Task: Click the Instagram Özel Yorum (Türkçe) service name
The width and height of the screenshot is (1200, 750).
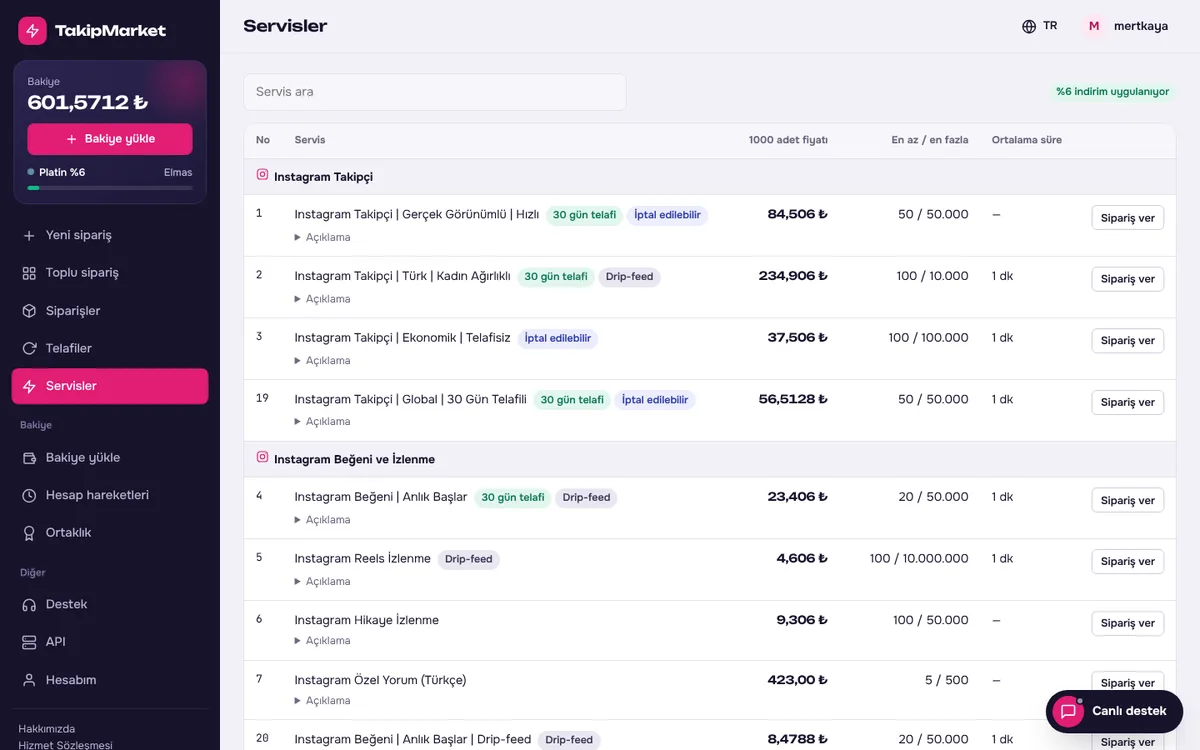Action: click(380, 680)
